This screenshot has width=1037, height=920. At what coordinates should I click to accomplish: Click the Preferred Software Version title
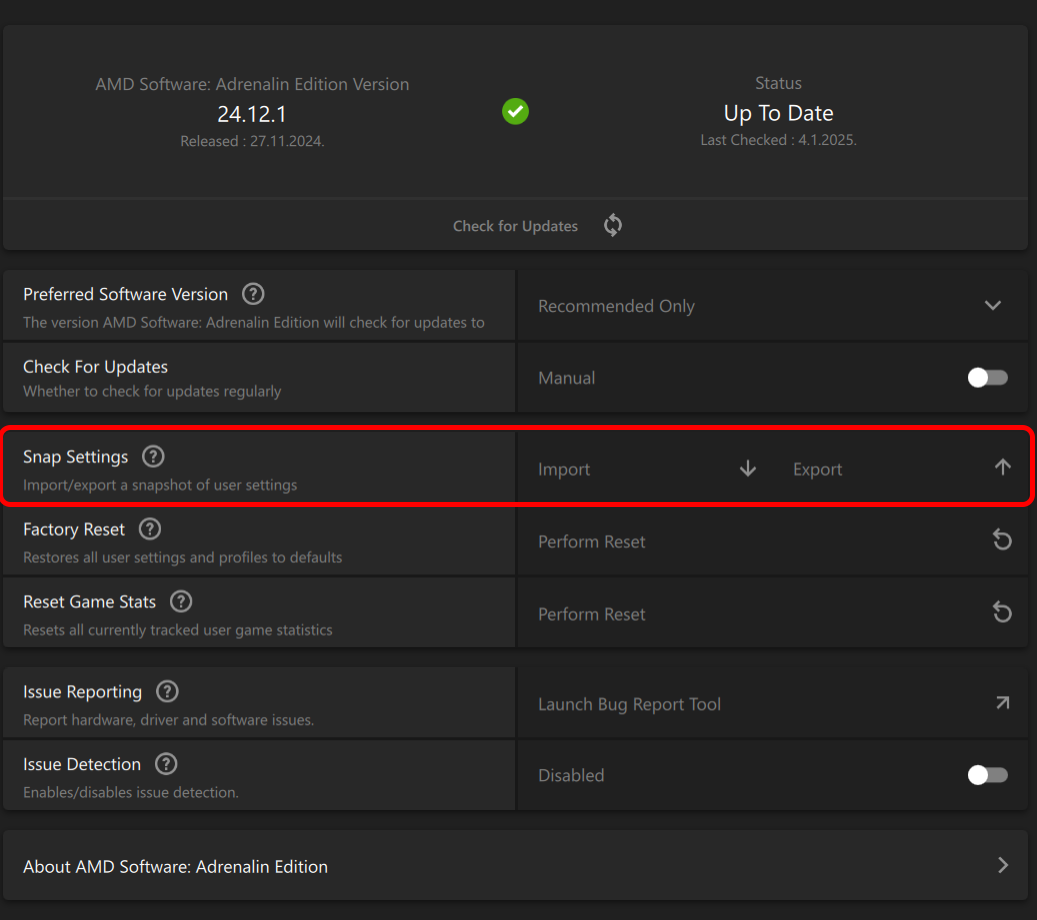[126, 294]
